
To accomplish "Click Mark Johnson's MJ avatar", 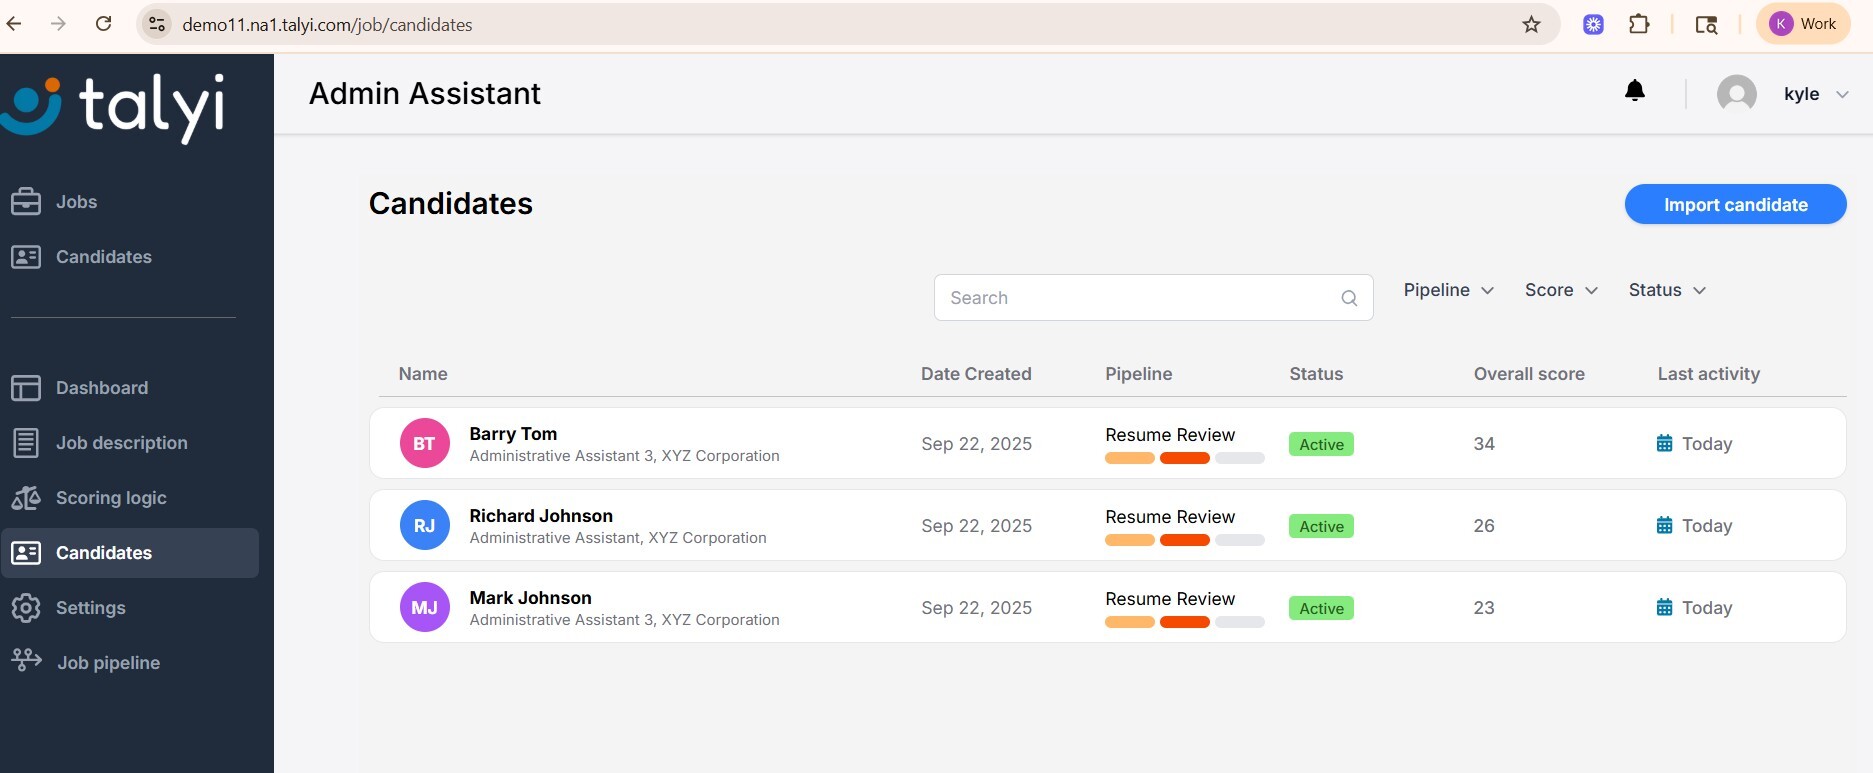I will click(424, 607).
